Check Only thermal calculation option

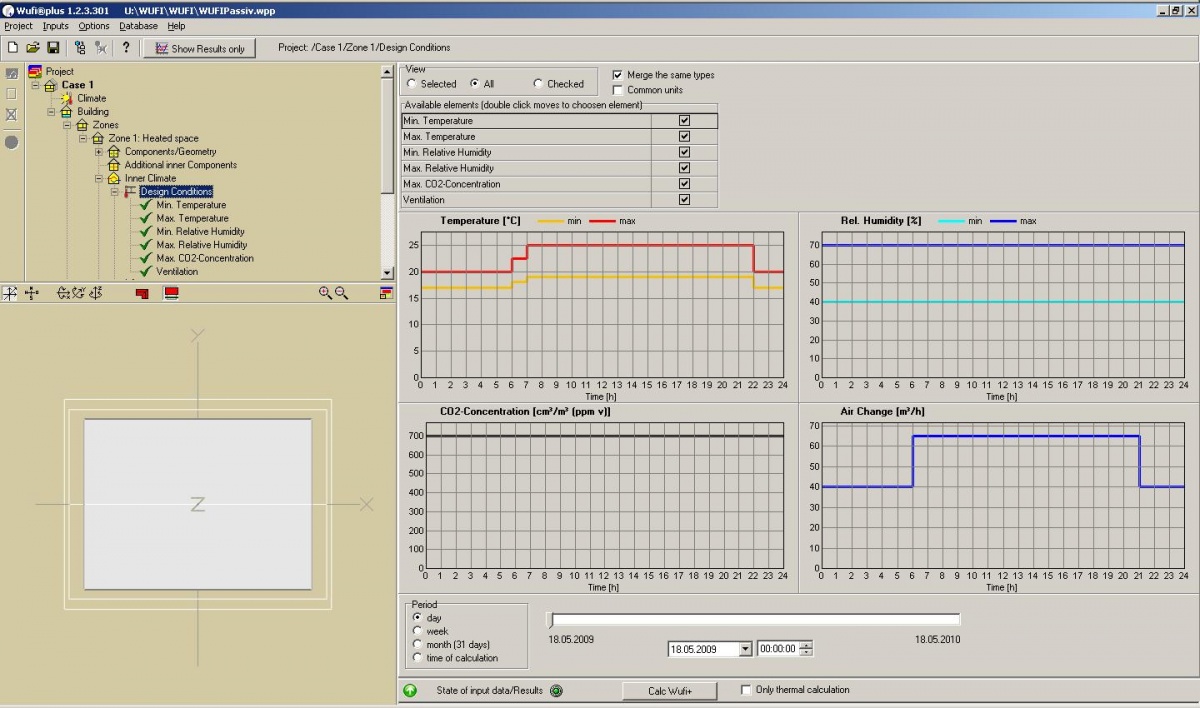coord(746,690)
